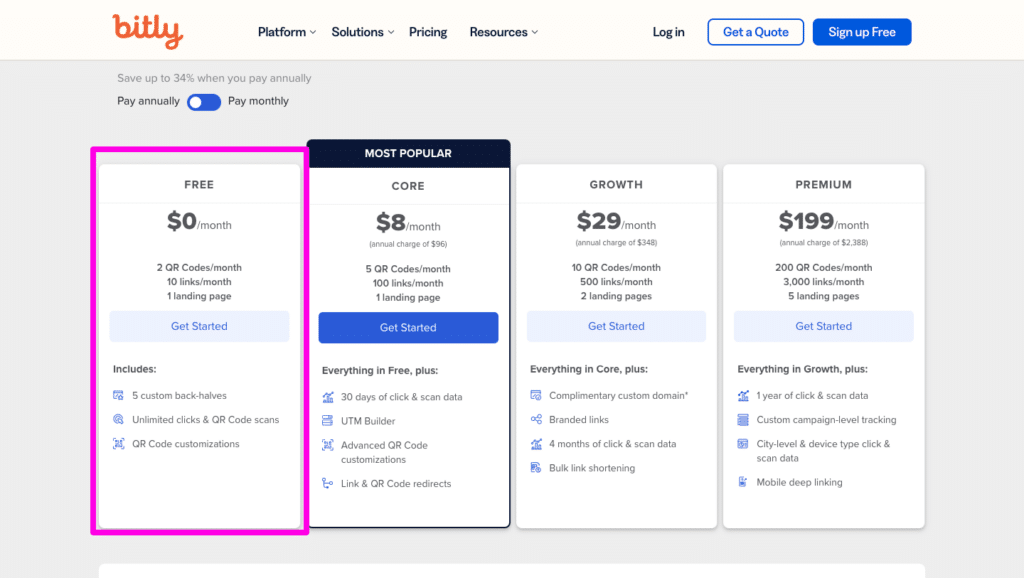Click the Get a Quote button
Screen dimensions: 1024x578
coord(756,32)
